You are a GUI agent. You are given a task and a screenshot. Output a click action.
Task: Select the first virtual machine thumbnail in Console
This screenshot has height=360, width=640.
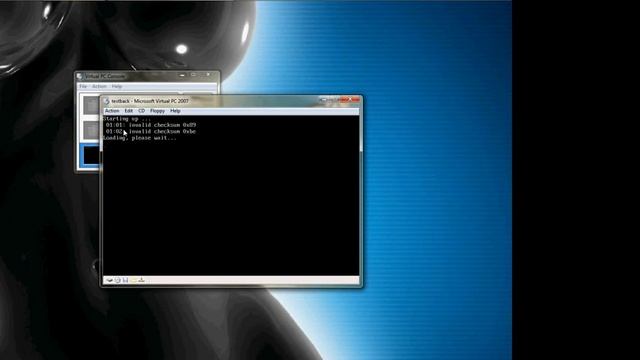pos(91,105)
